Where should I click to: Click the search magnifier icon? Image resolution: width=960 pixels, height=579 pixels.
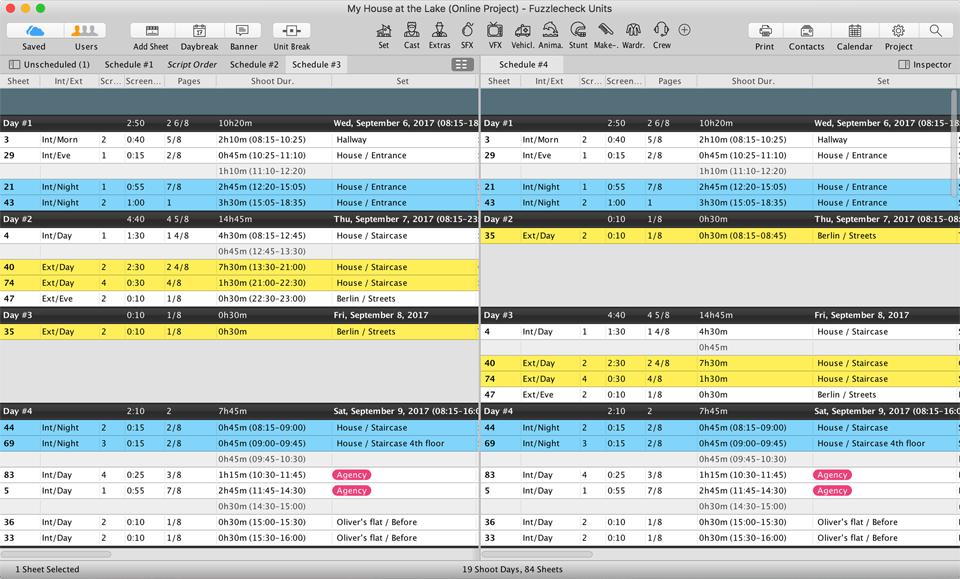pos(936,31)
